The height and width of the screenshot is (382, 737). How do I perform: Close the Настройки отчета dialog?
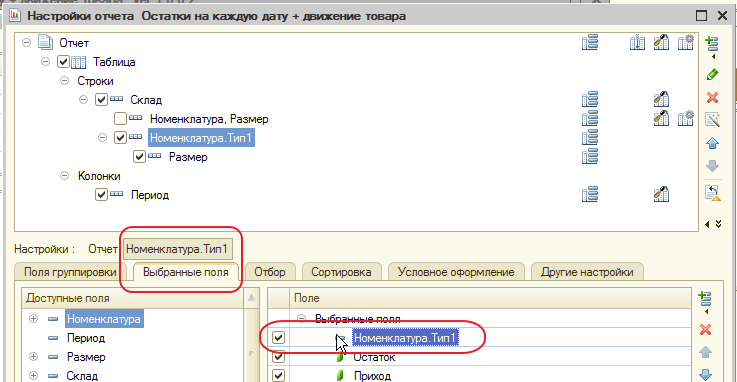click(x=722, y=16)
